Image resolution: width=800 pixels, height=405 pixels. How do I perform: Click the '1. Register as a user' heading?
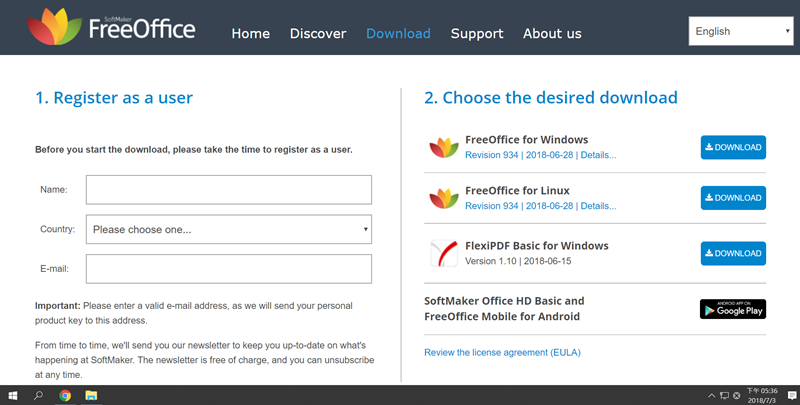114,97
